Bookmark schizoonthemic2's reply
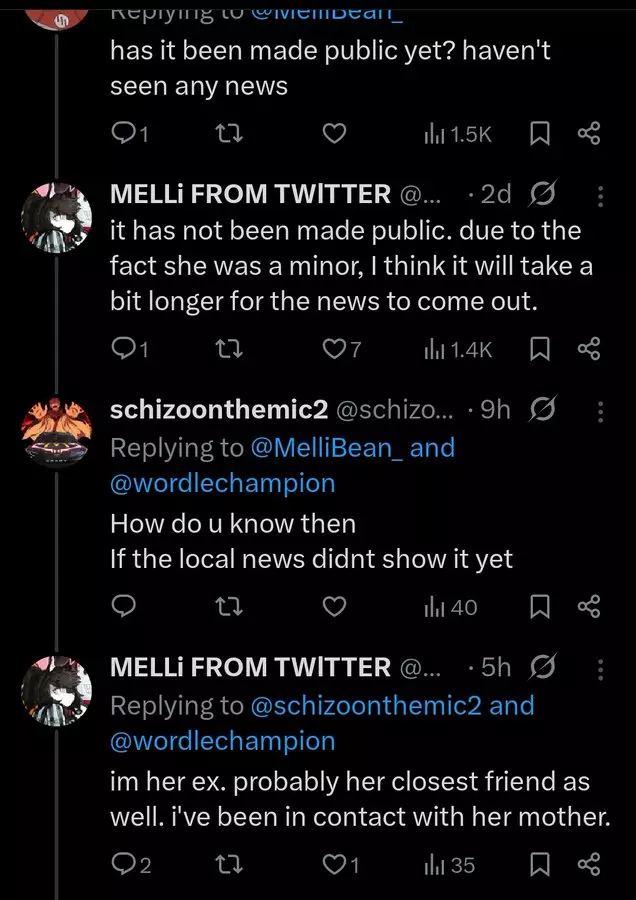 pyautogui.click(x=539, y=607)
